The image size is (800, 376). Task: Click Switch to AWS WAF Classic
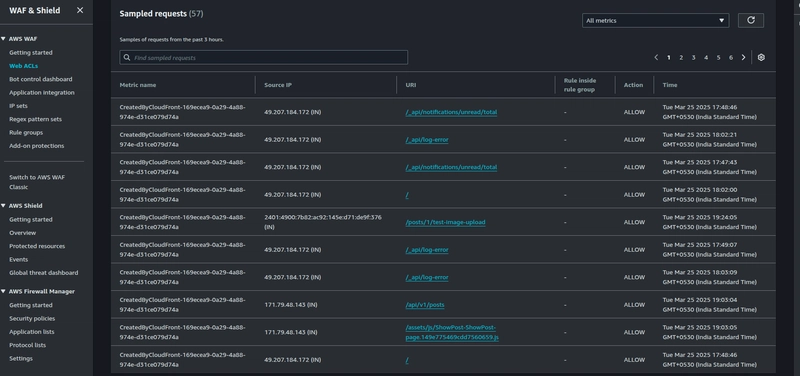tap(37, 182)
